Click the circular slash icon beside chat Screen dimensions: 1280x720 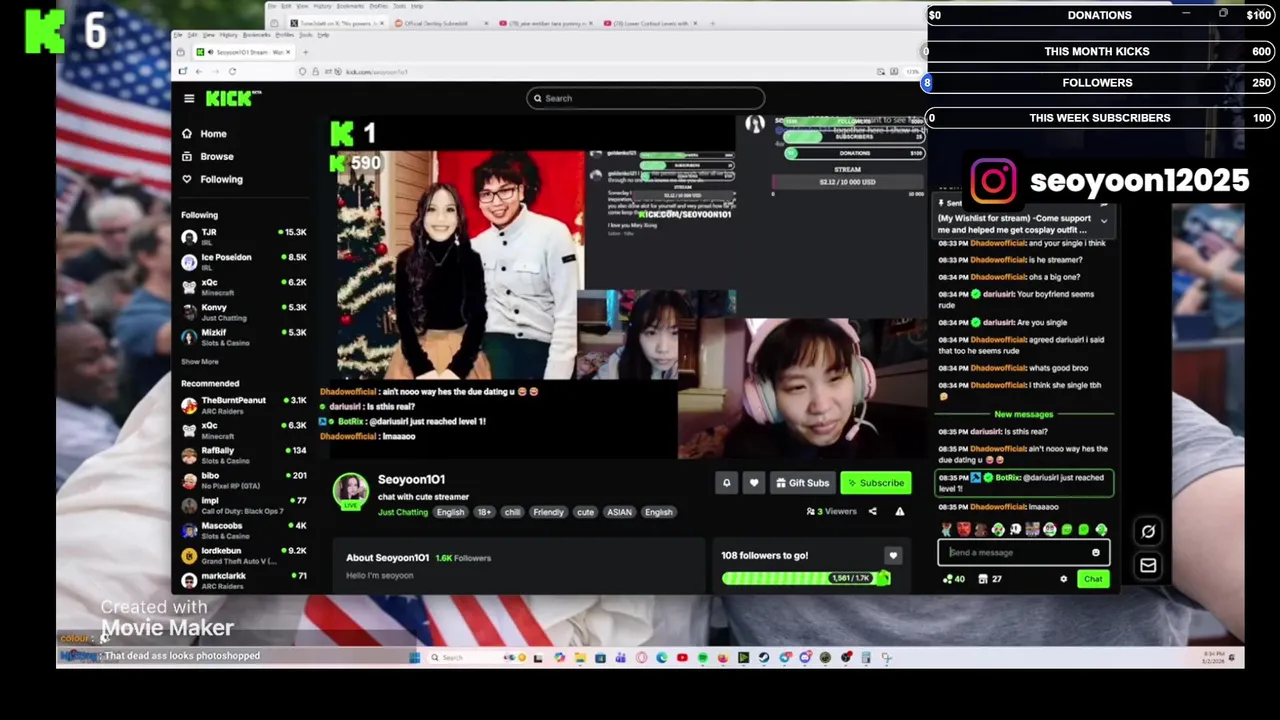pyautogui.click(x=1148, y=532)
